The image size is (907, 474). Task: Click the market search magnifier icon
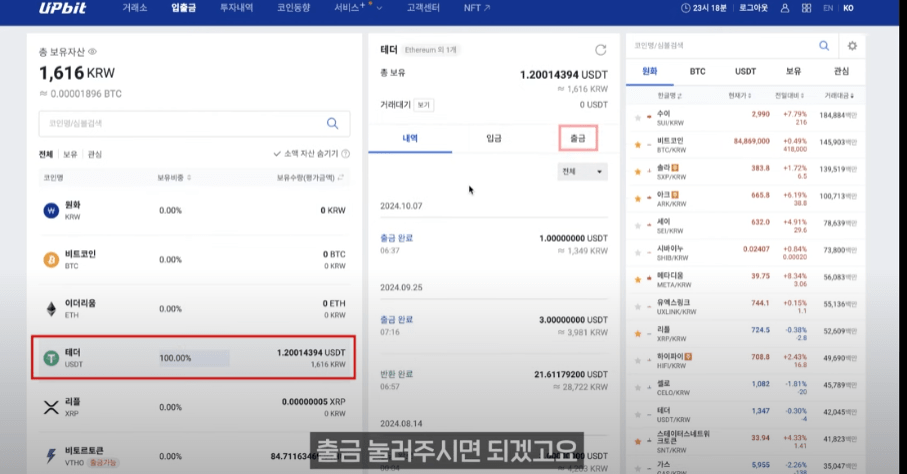tap(824, 46)
